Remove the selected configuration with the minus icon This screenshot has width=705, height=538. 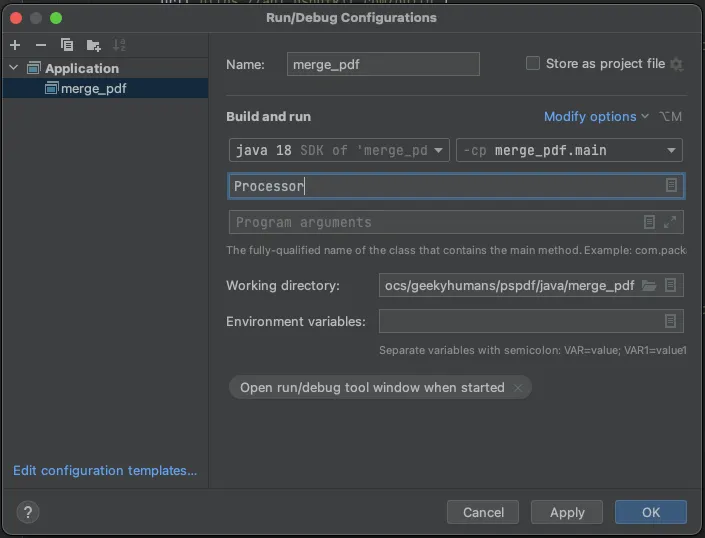(41, 45)
